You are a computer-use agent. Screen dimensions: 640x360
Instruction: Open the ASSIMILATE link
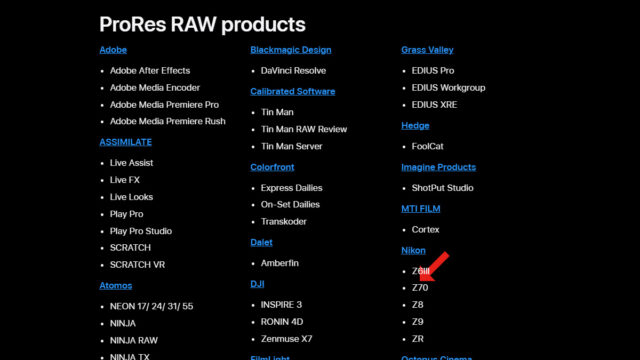tap(125, 142)
